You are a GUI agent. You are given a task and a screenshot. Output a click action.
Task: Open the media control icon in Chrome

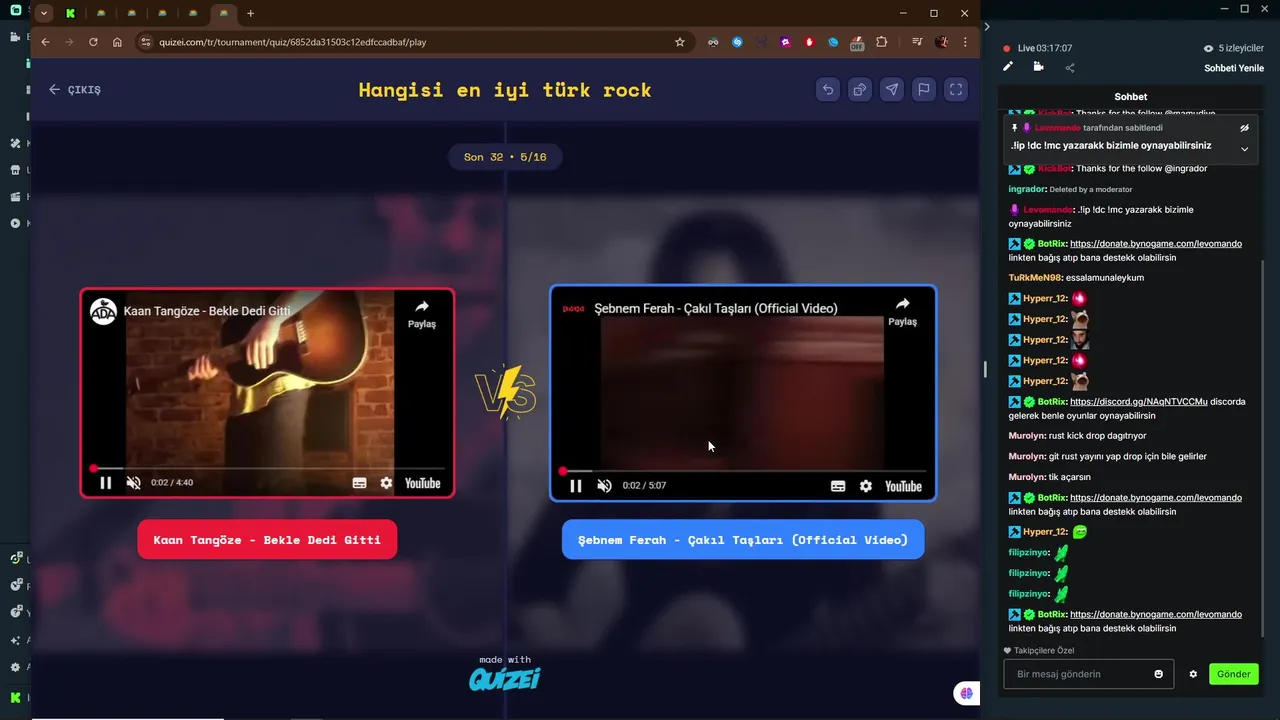click(917, 42)
